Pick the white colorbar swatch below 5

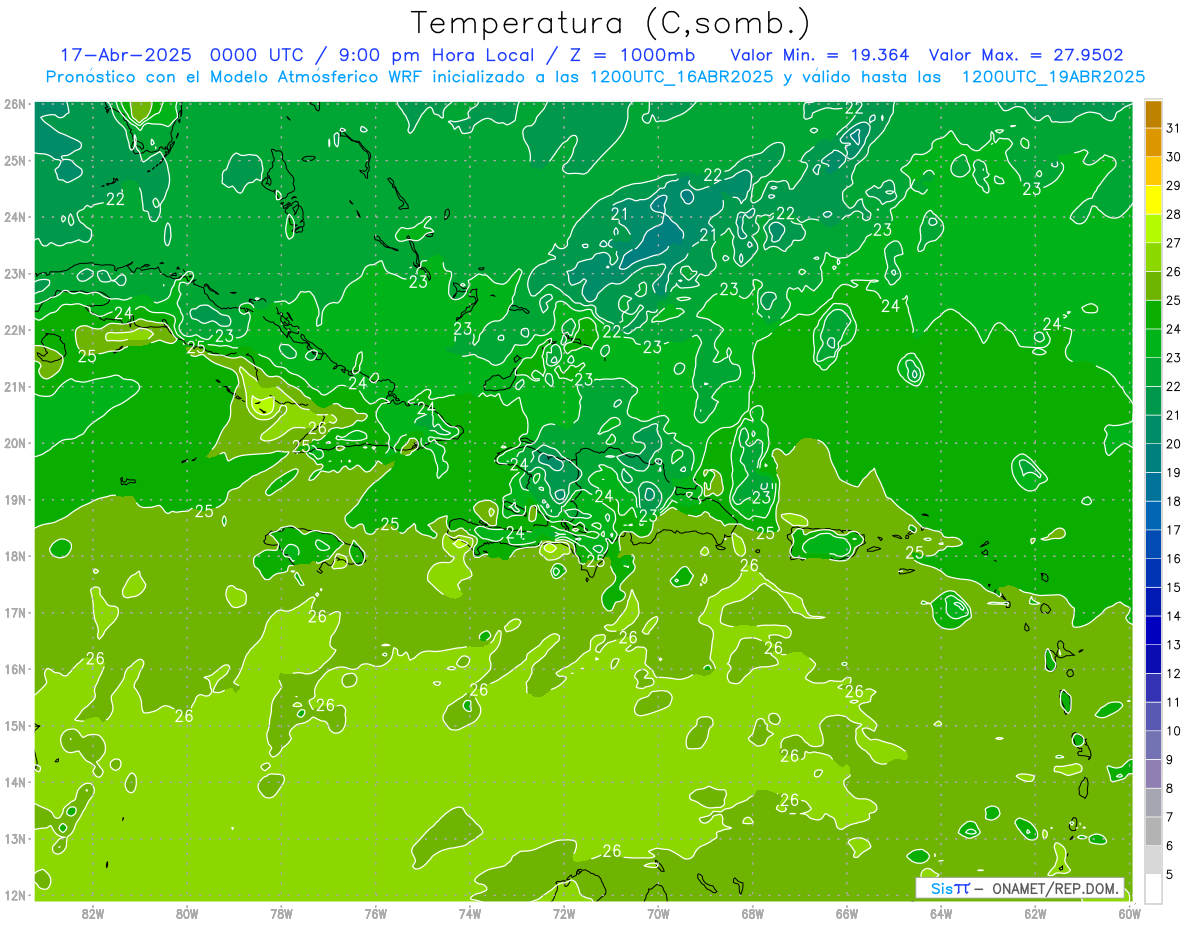[1153, 887]
